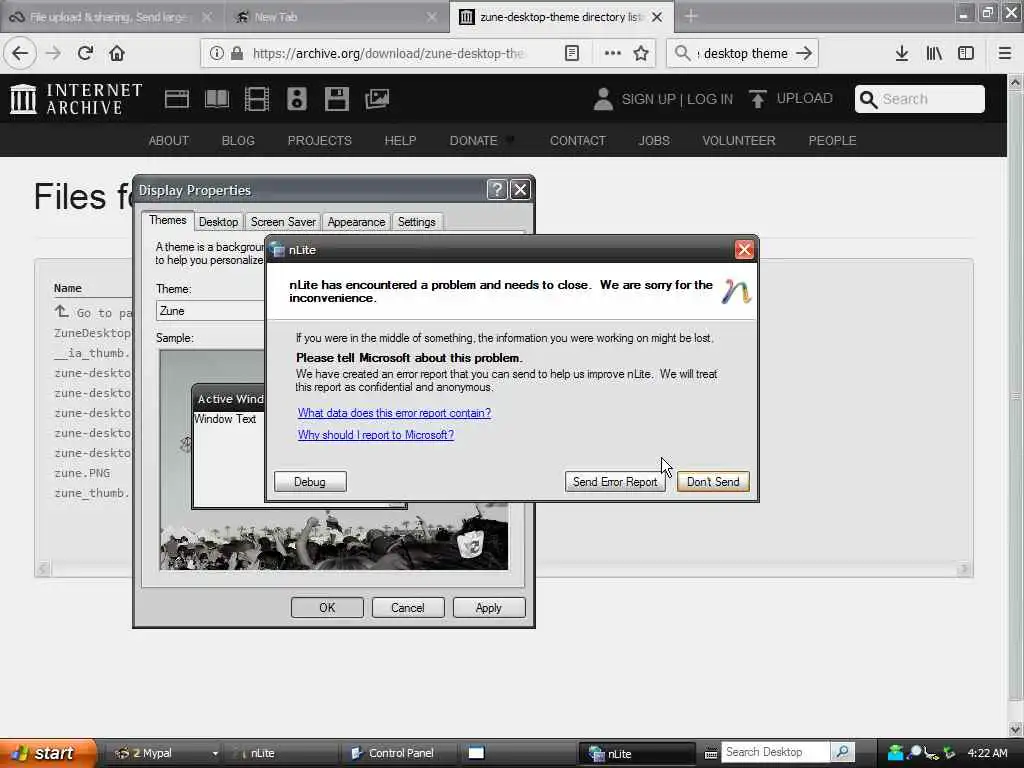Close the nLite error dialog
1024x768 pixels.
coord(744,249)
